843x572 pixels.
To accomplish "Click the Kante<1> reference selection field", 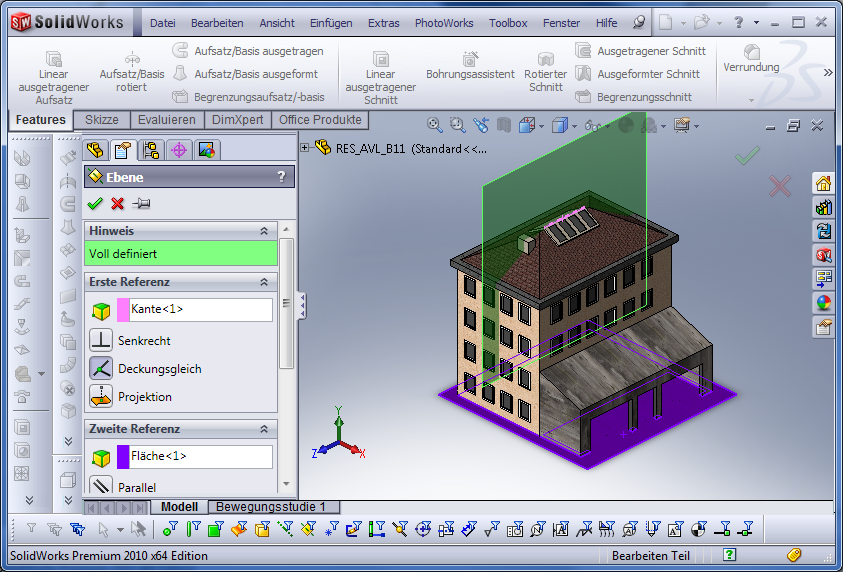I will pos(200,310).
